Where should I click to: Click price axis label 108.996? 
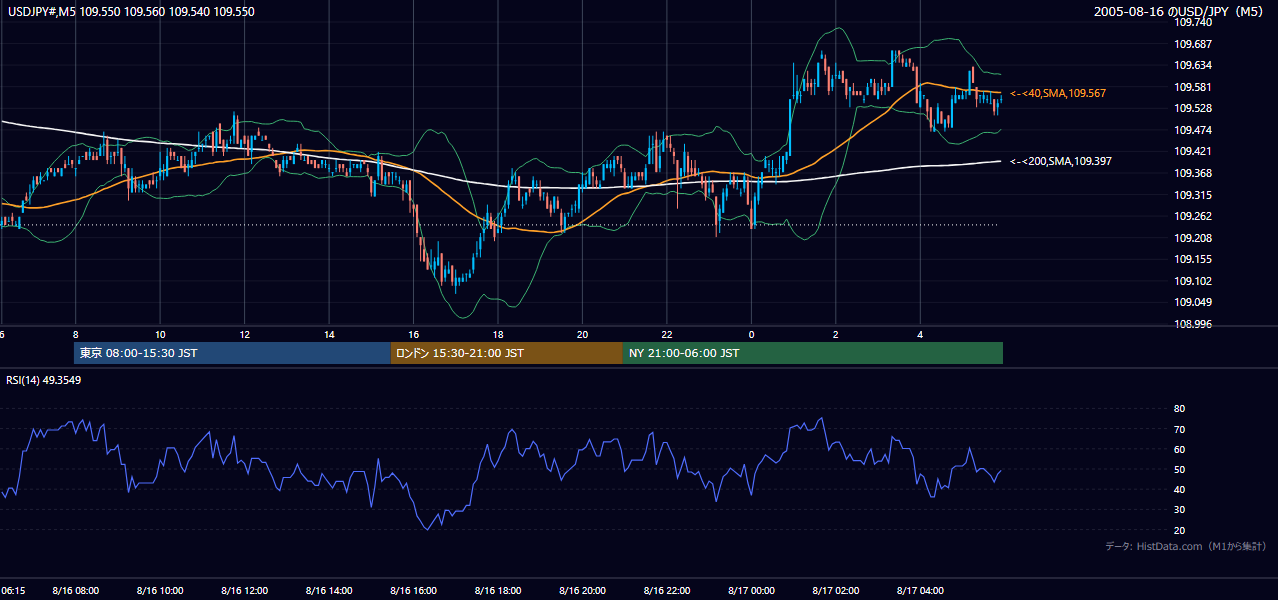[x=1192, y=324]
